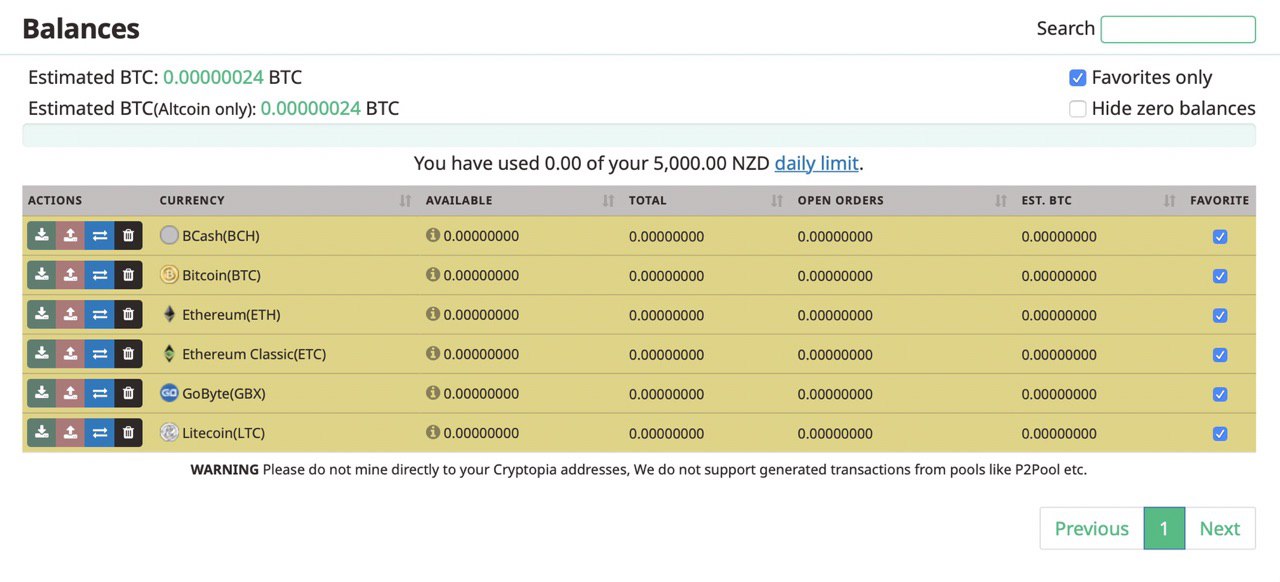Click info icon beside Ethereum Classic available balance
1280x582 pixels.
pyautogui.click(x=433, y=353)
